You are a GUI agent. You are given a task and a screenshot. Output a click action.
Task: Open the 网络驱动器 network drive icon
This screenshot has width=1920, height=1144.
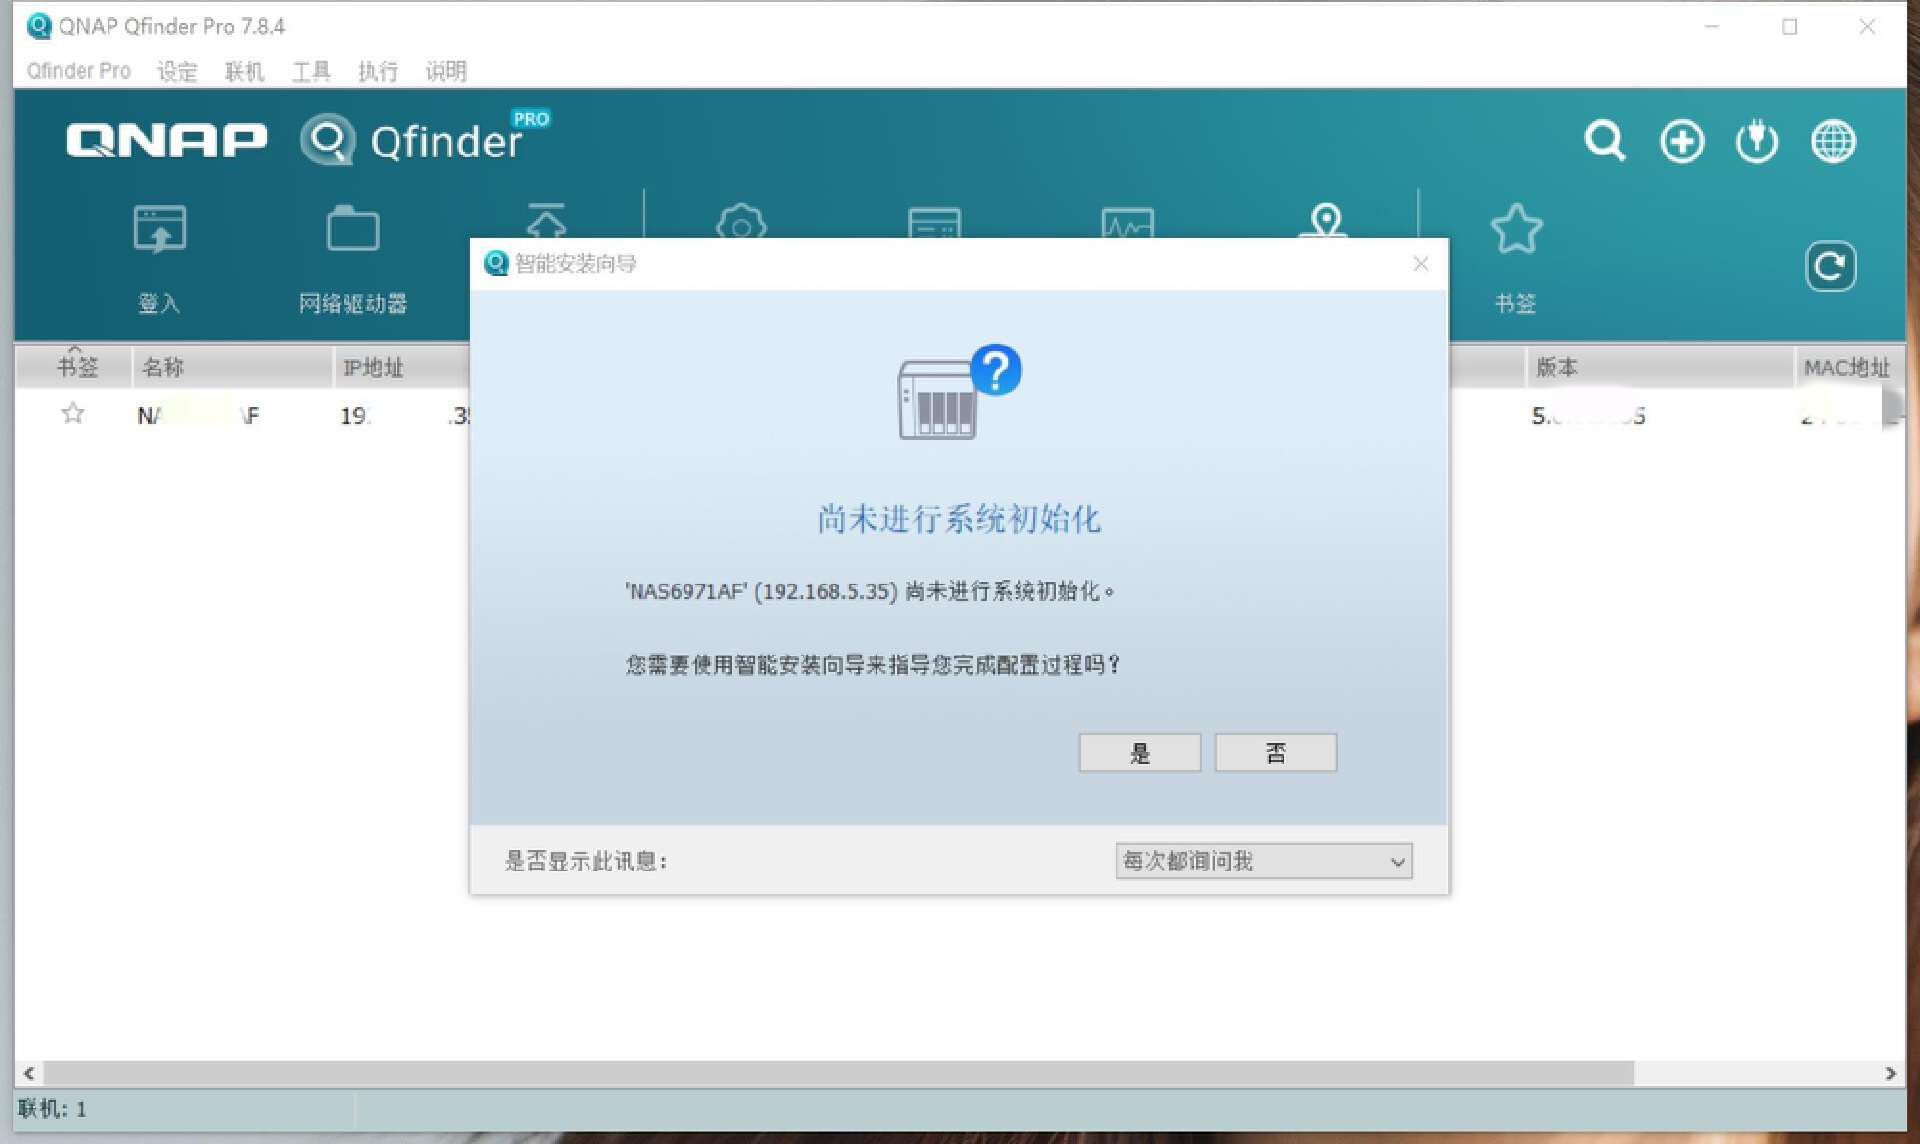[352, 250]
